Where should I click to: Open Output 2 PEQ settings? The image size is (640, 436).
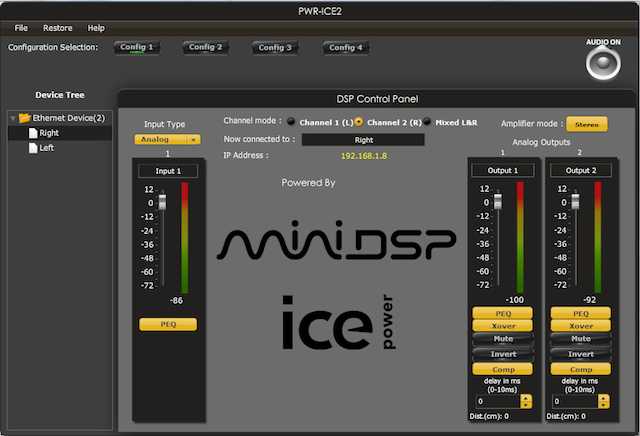[580, 313]
